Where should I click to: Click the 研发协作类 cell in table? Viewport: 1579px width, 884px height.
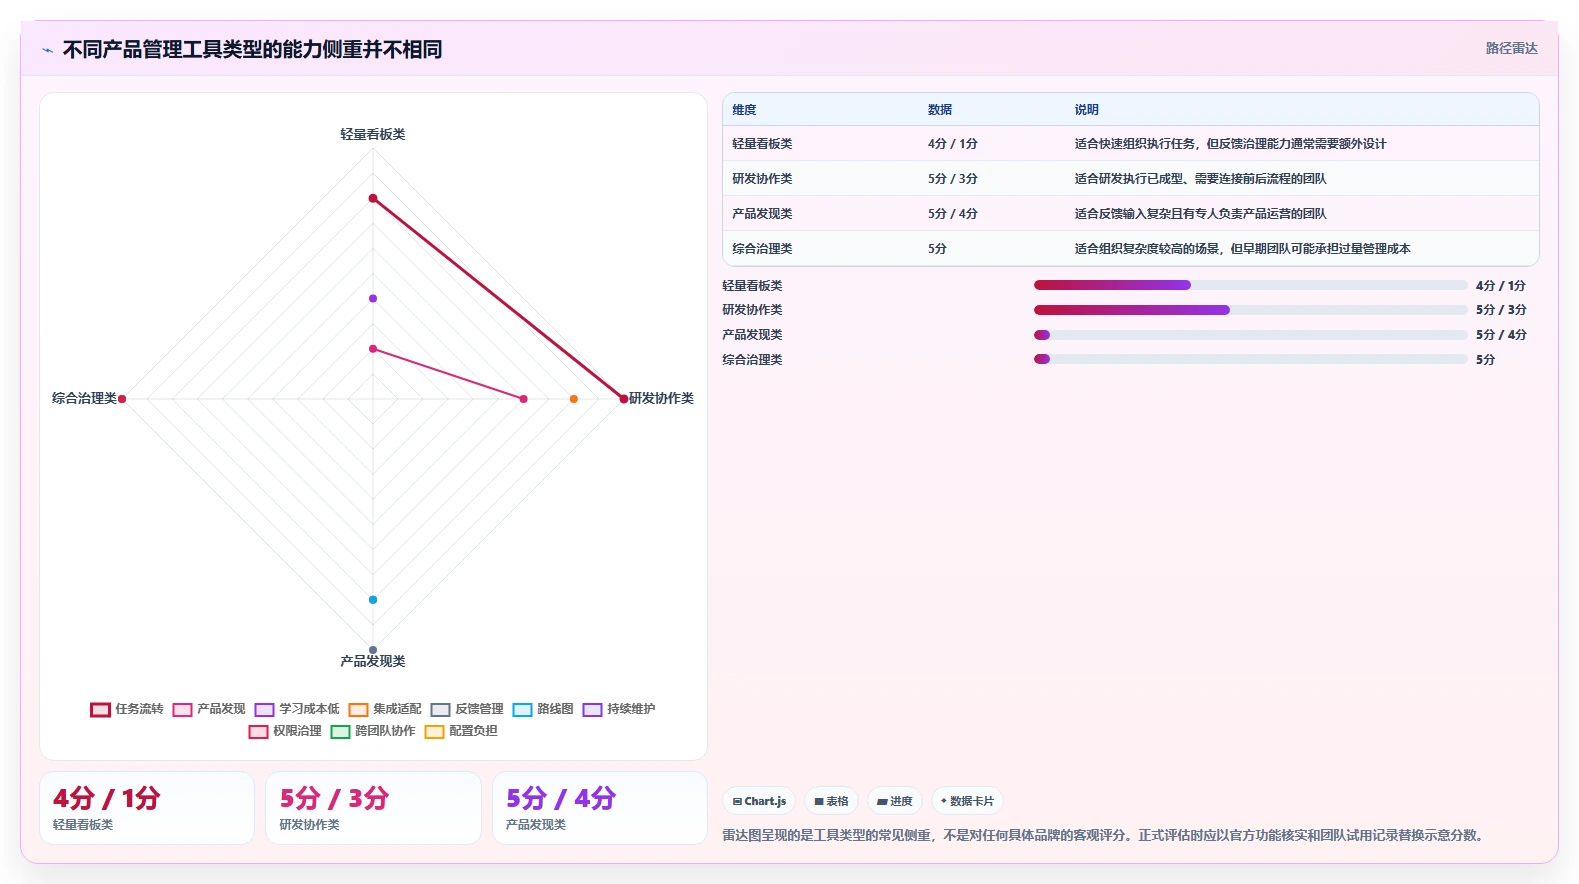coord(762,179)
